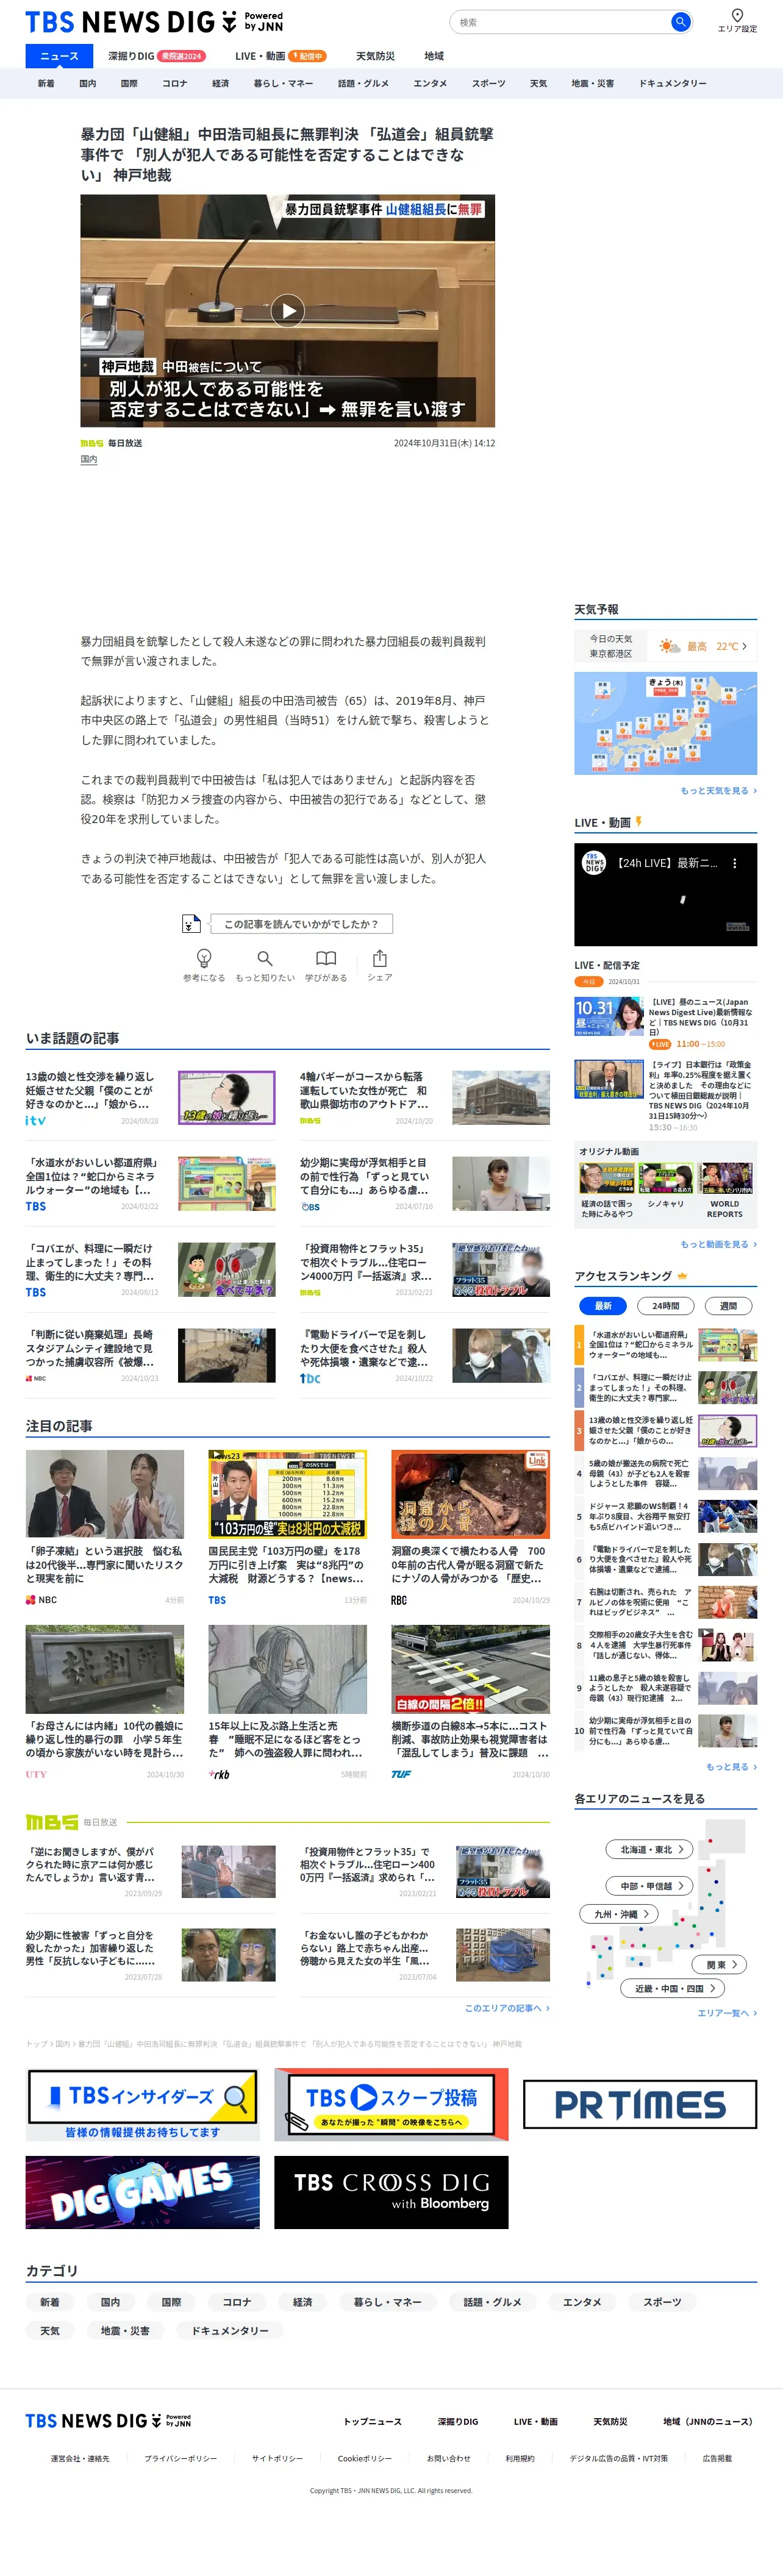The image size is (783, 2576).
Task: Open the TBS CROSS DIG with Bloomberg banner
Action: point(391,2193)
